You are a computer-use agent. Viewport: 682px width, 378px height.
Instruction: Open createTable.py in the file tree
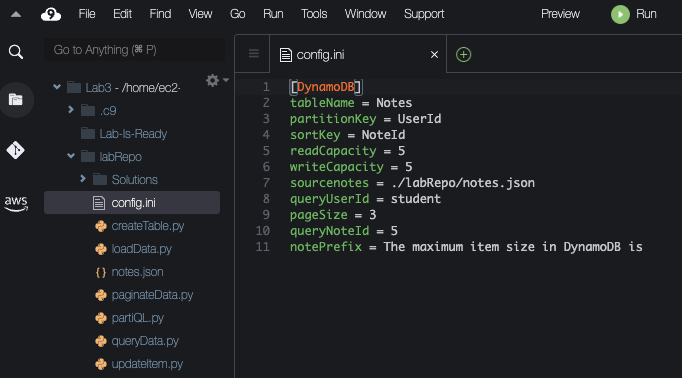point(147,226)
